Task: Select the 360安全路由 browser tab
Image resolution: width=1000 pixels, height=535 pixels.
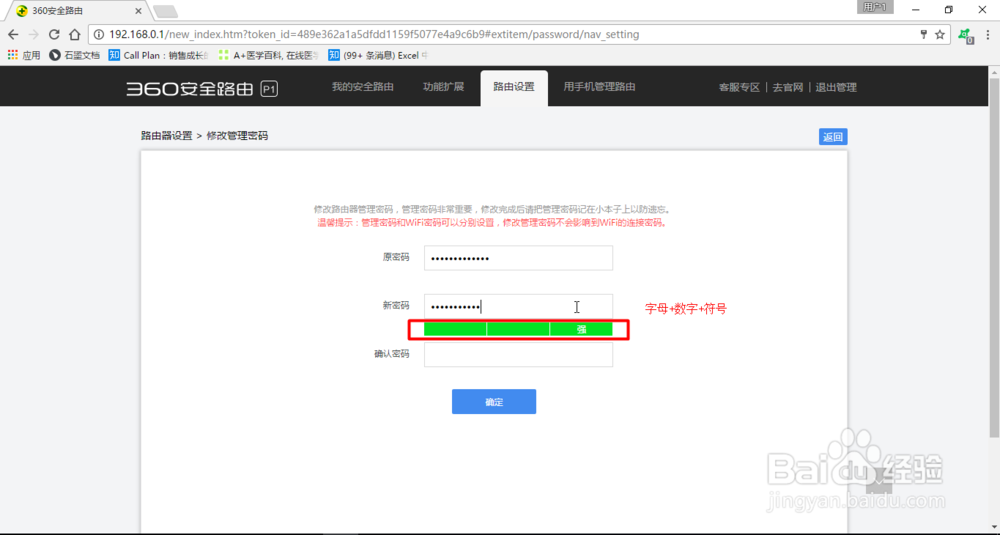Action: coord(75,11)
